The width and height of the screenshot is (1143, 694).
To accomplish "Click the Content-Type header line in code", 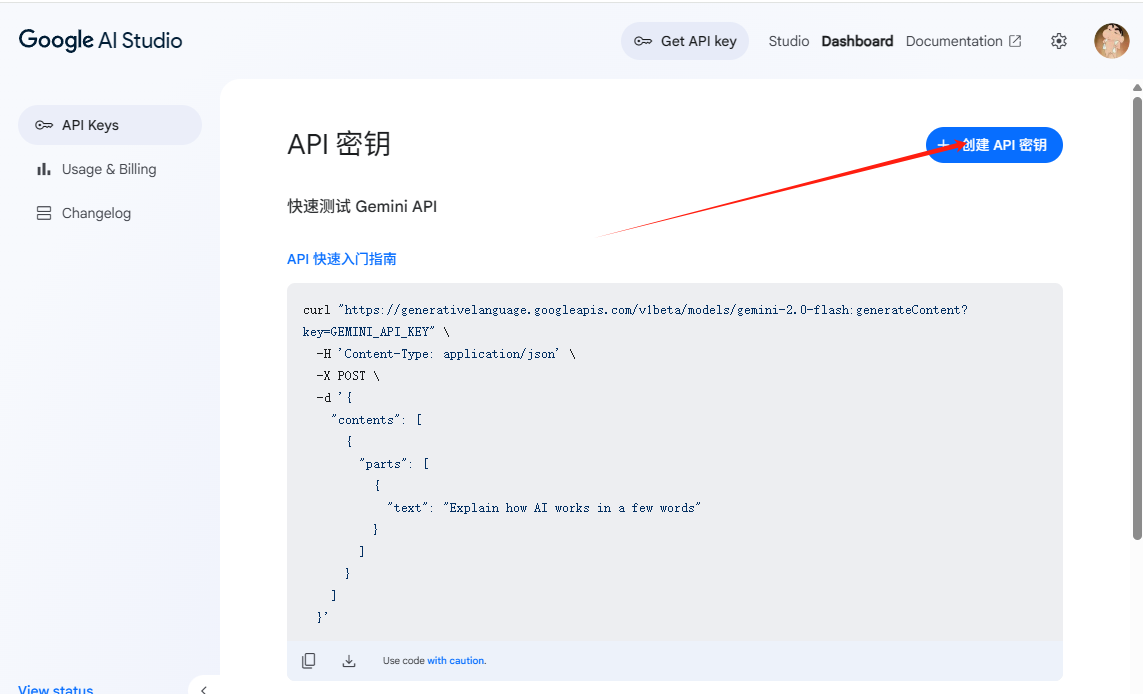I will [446, 354].
